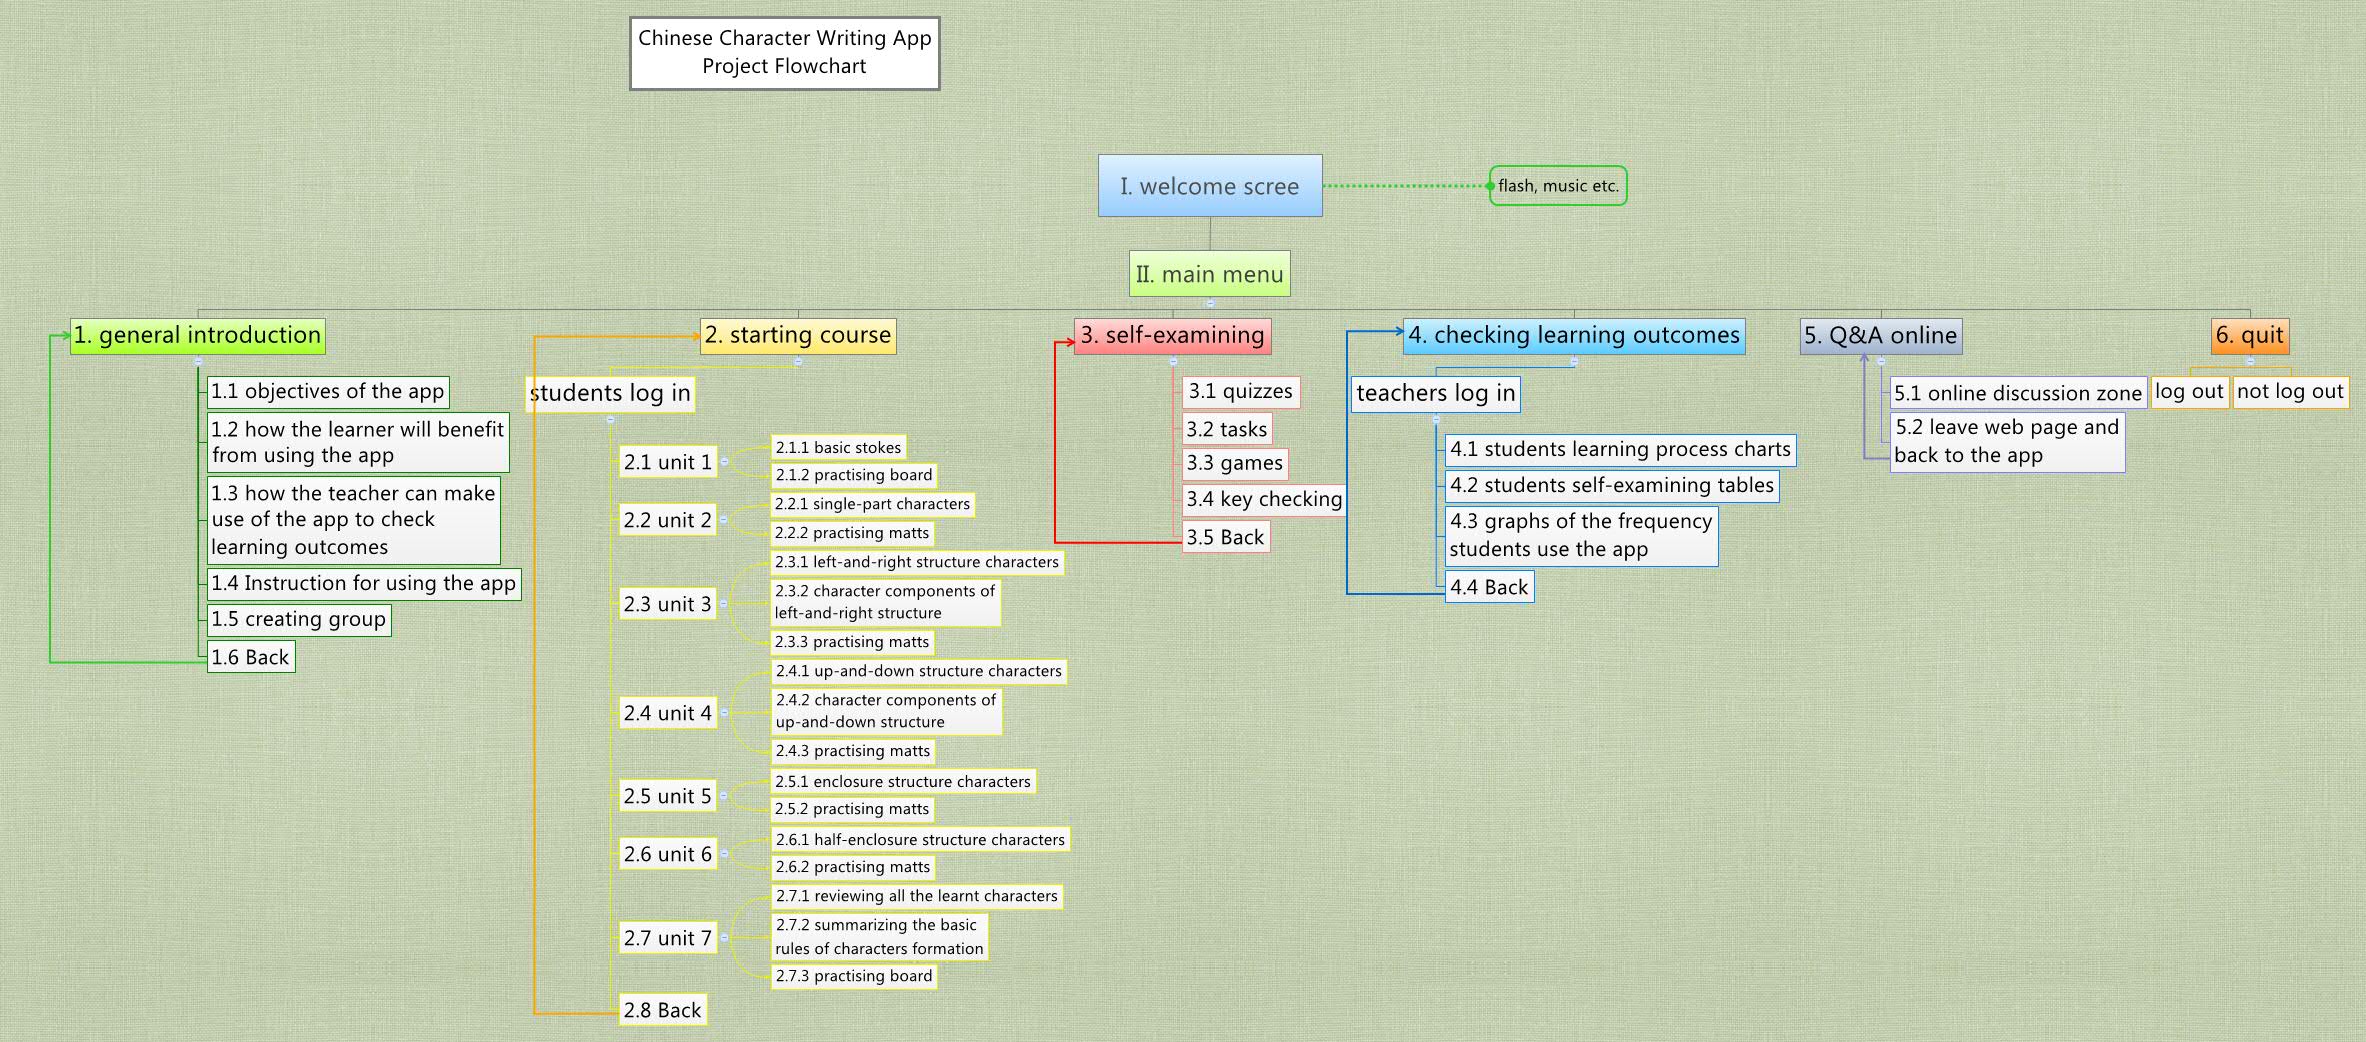Select the "2. starting course" topic
2366x1042 pixels.
tap(797, 335)
